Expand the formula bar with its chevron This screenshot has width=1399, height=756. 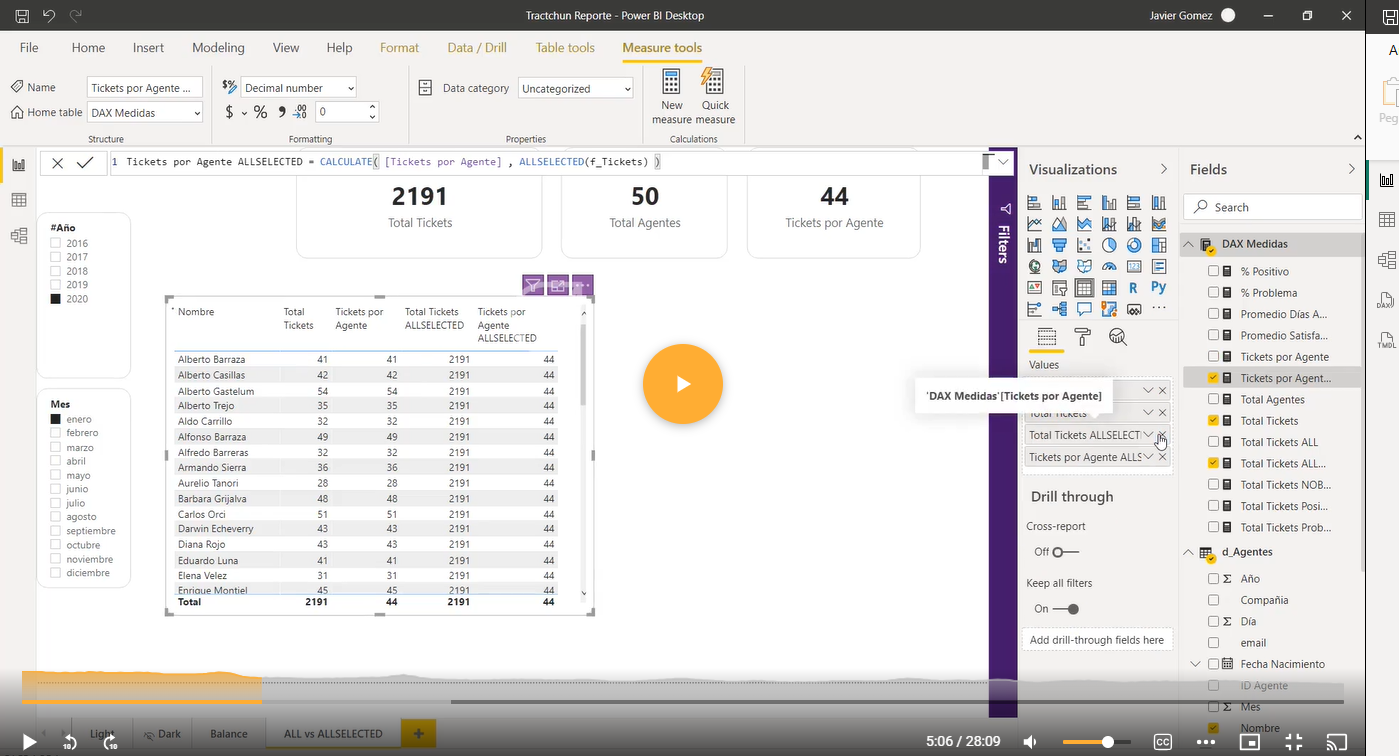click(x=1004, y=162)
